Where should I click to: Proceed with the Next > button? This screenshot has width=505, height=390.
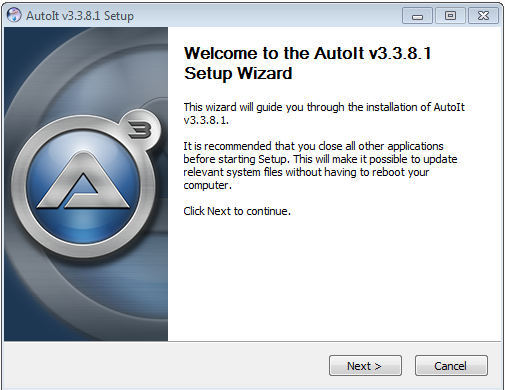pyautogui.click(x=365, y=366)
